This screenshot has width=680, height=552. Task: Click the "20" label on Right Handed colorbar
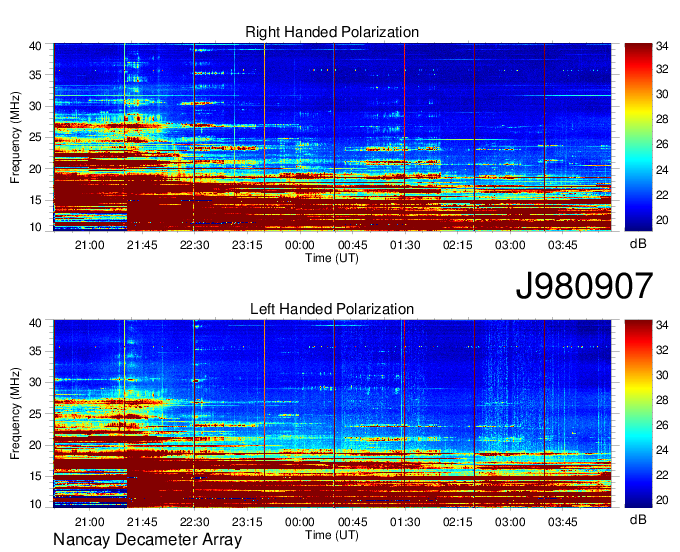tap(662, 220)
